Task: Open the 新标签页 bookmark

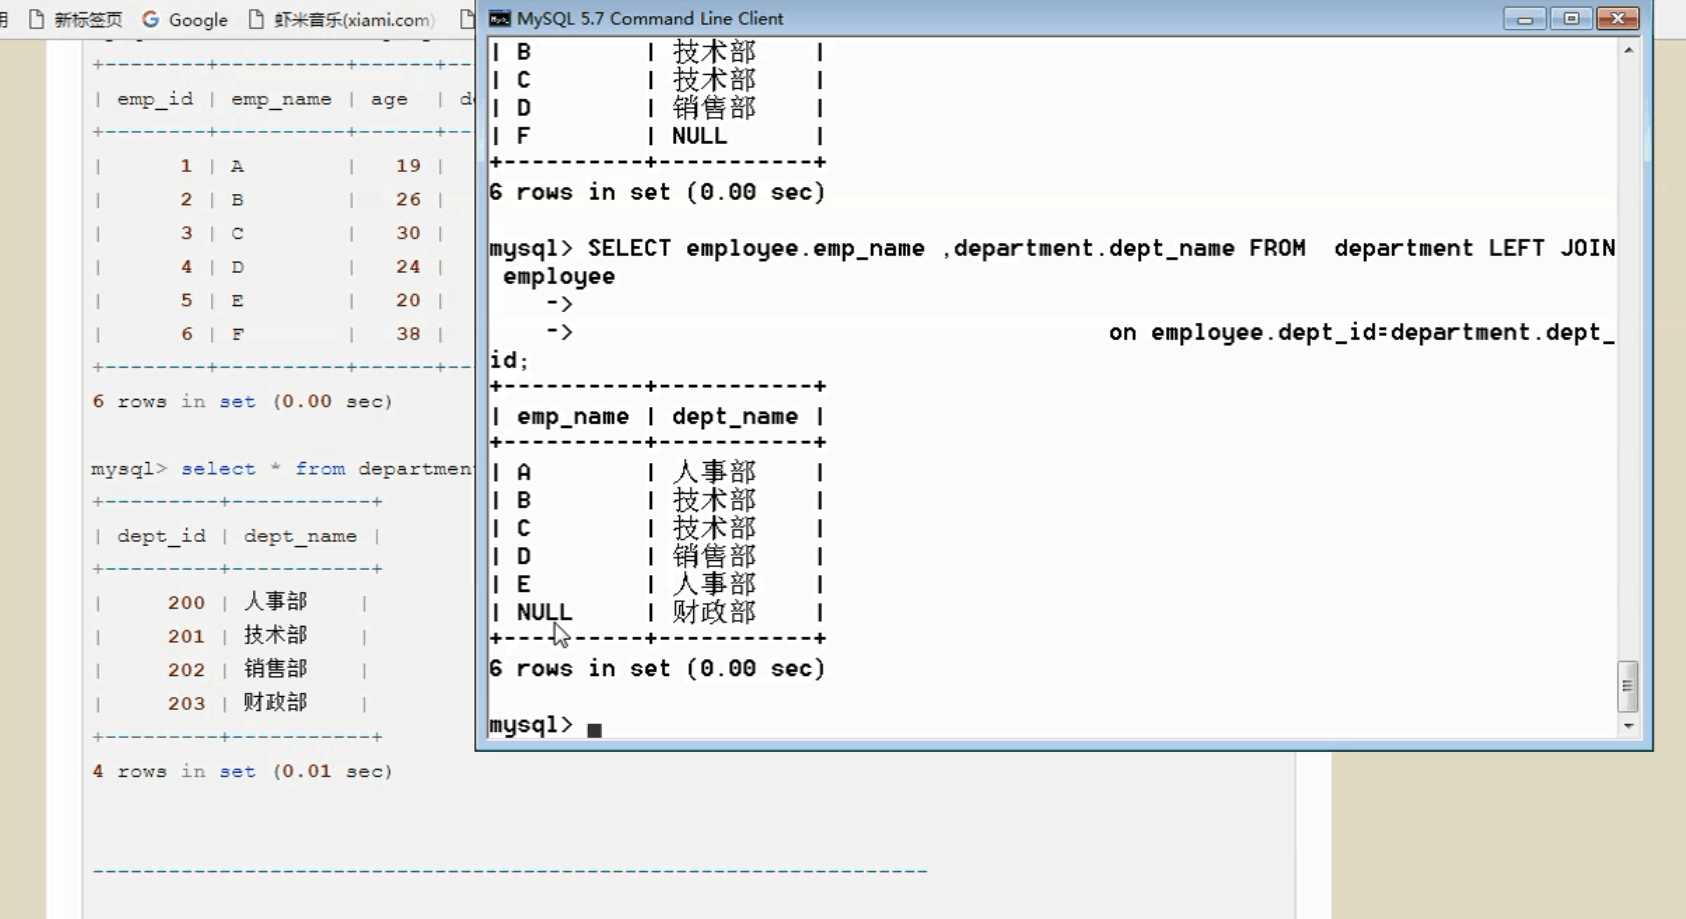Action: pos(75,19)
